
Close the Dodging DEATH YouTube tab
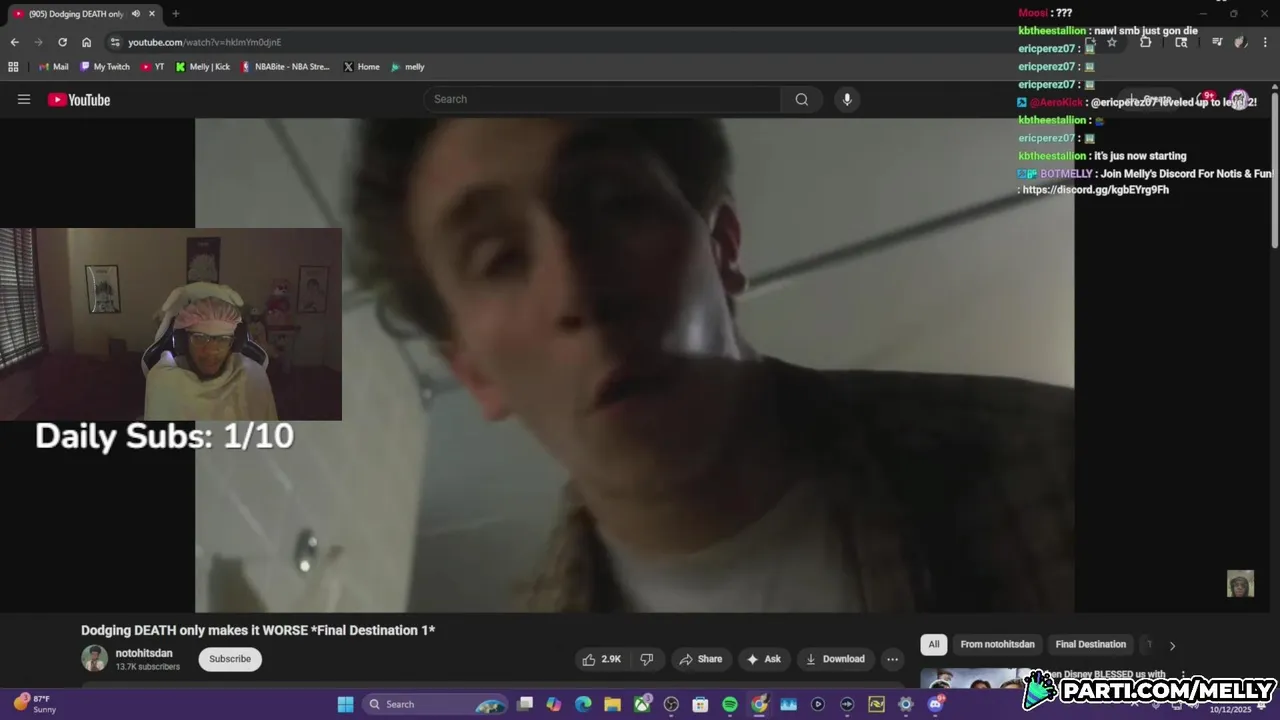click(153, 14)
